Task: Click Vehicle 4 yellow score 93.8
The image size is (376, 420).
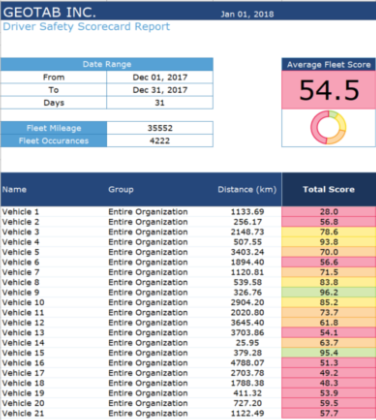Action: pos(329,242)
